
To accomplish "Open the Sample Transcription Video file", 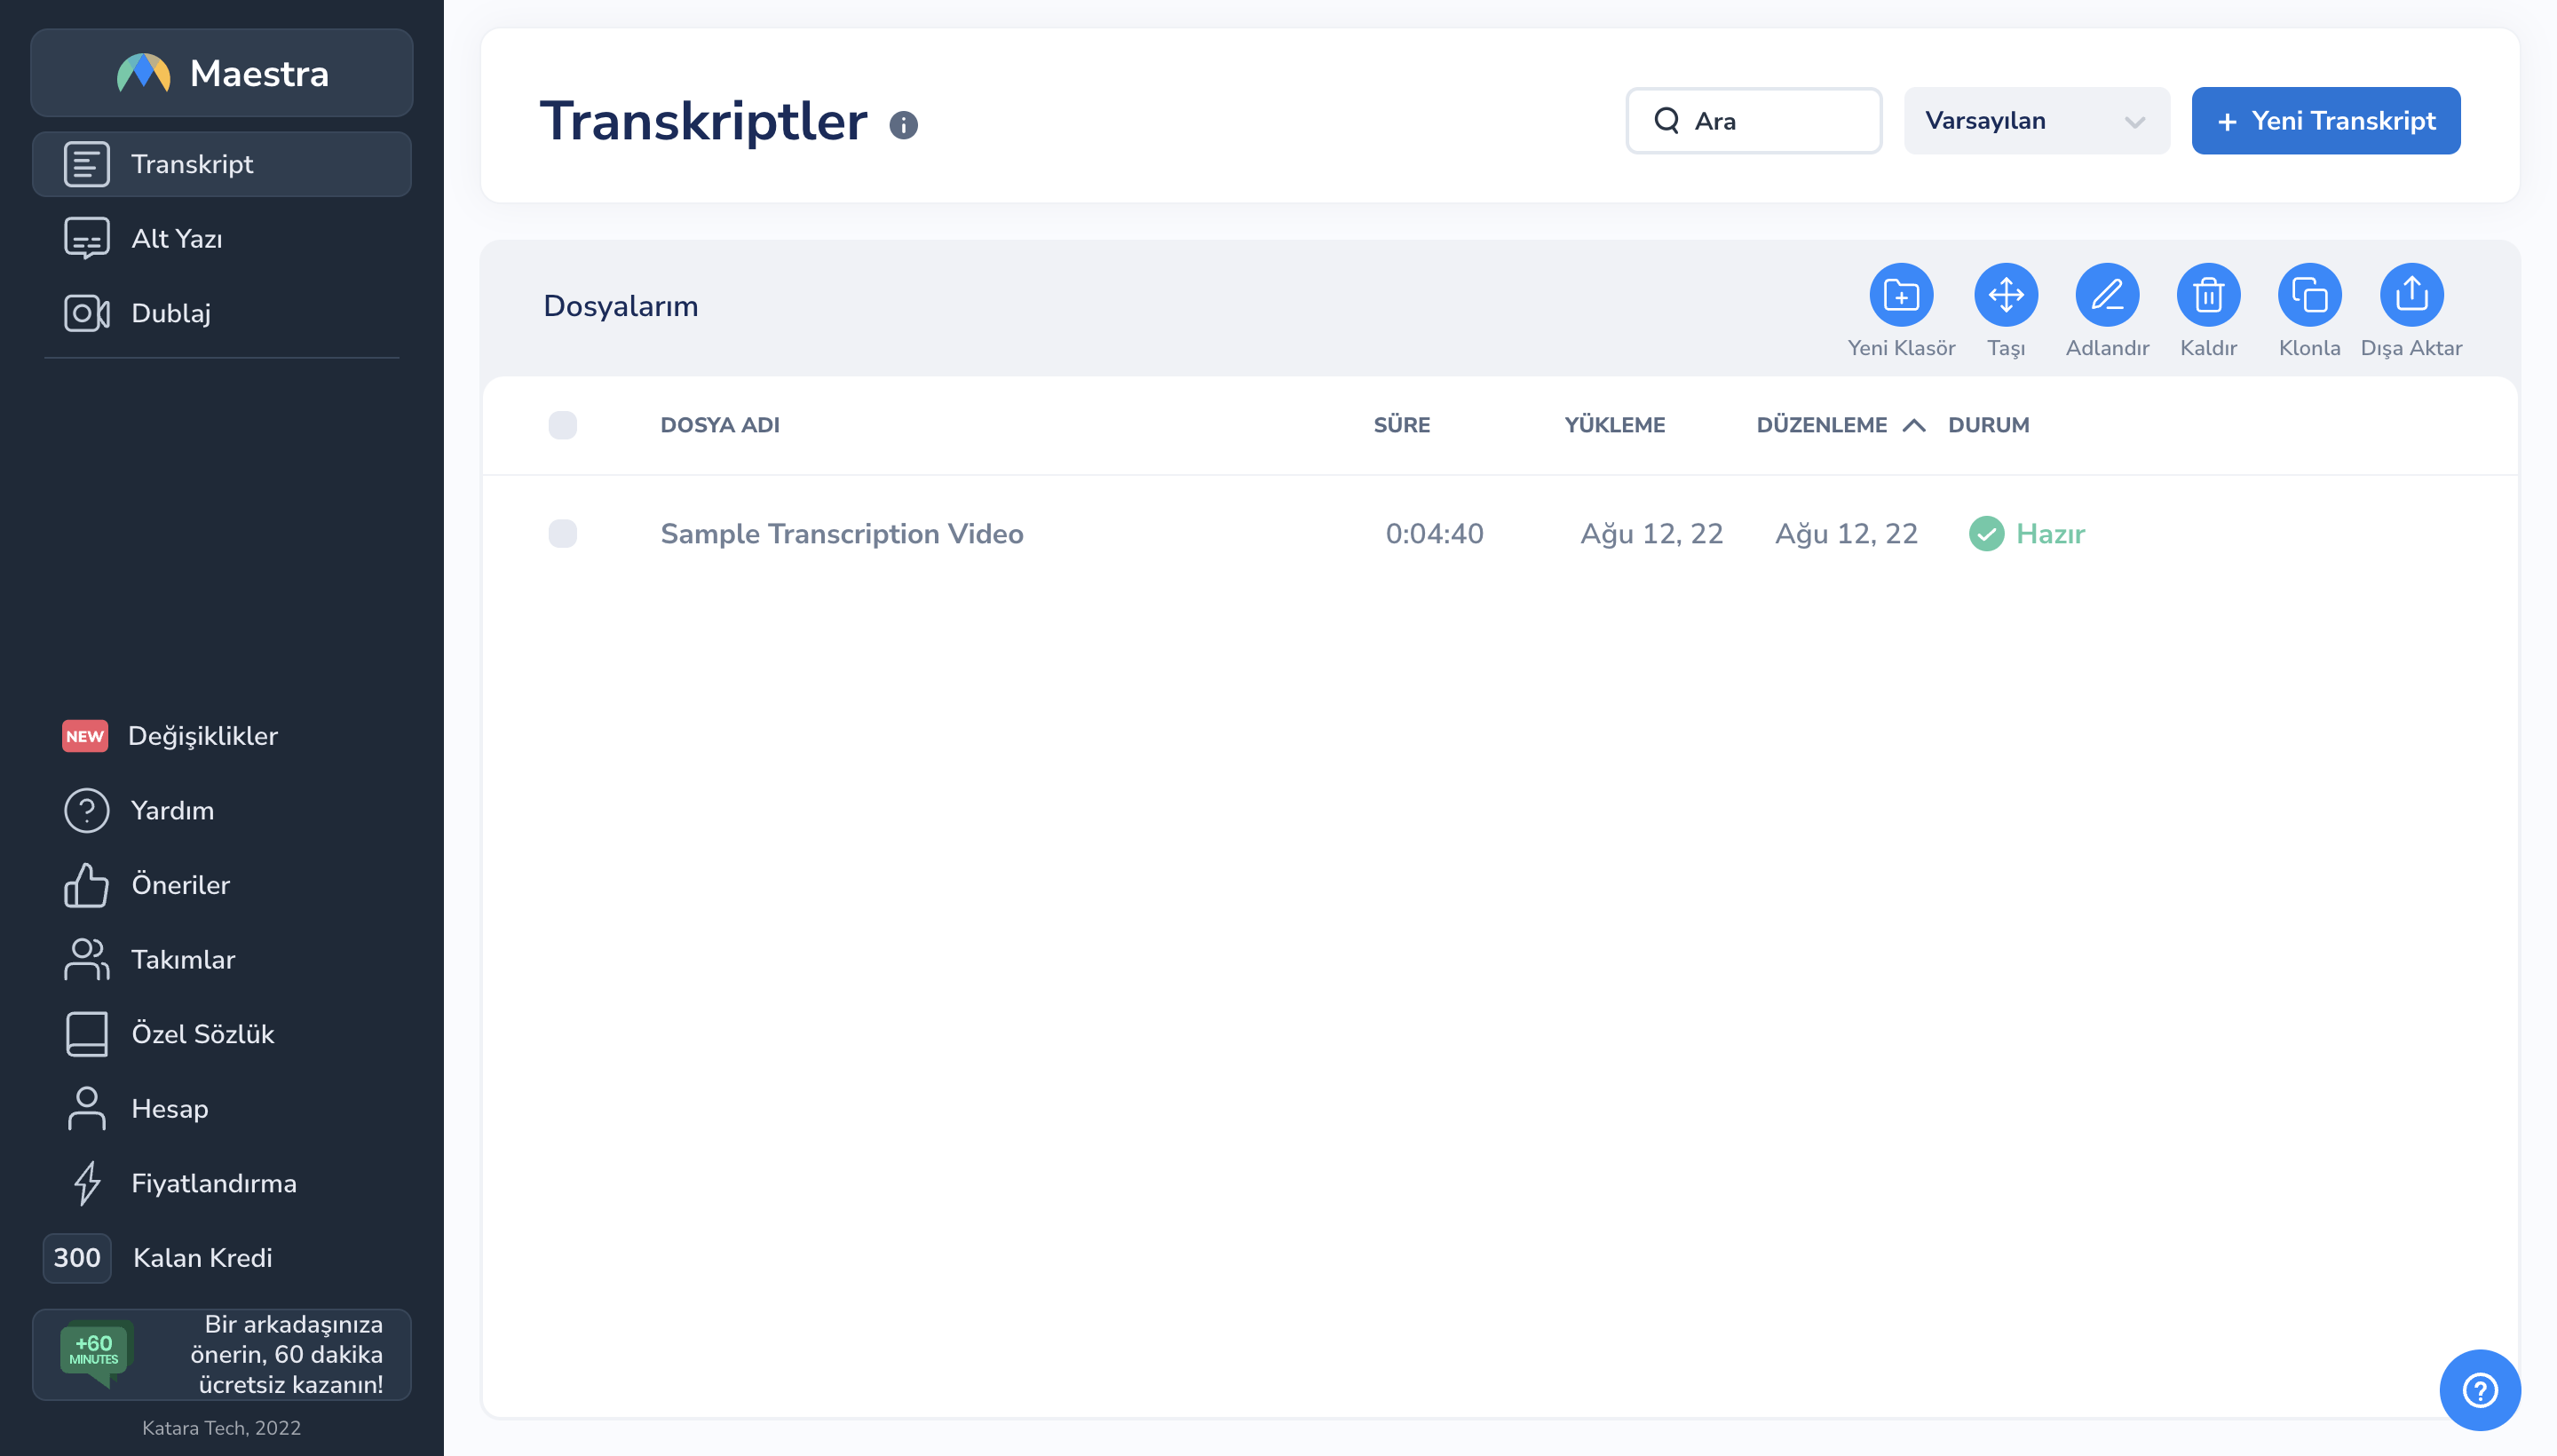I will 841,534.
